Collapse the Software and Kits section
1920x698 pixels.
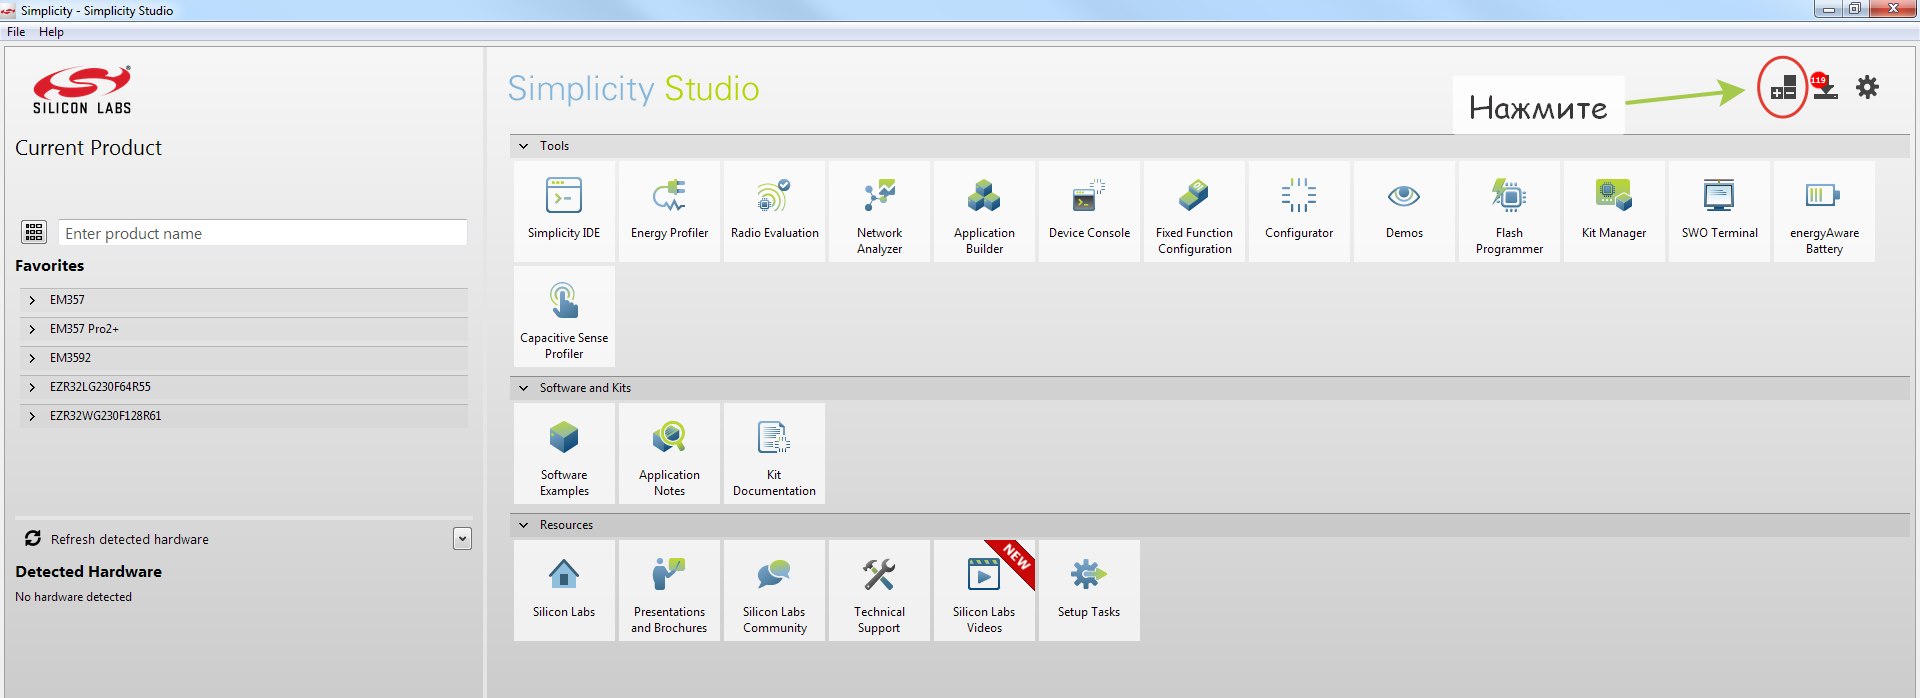[x=523, y=388]
